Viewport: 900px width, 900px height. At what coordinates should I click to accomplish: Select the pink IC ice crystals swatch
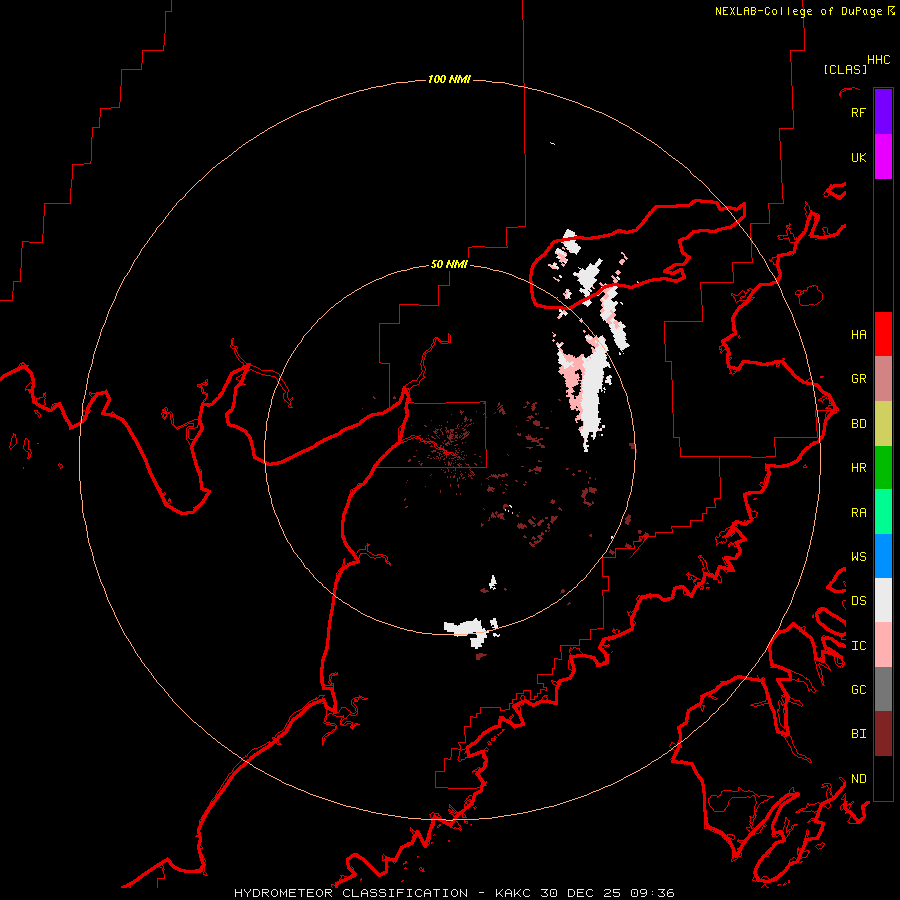click(883, 645)
